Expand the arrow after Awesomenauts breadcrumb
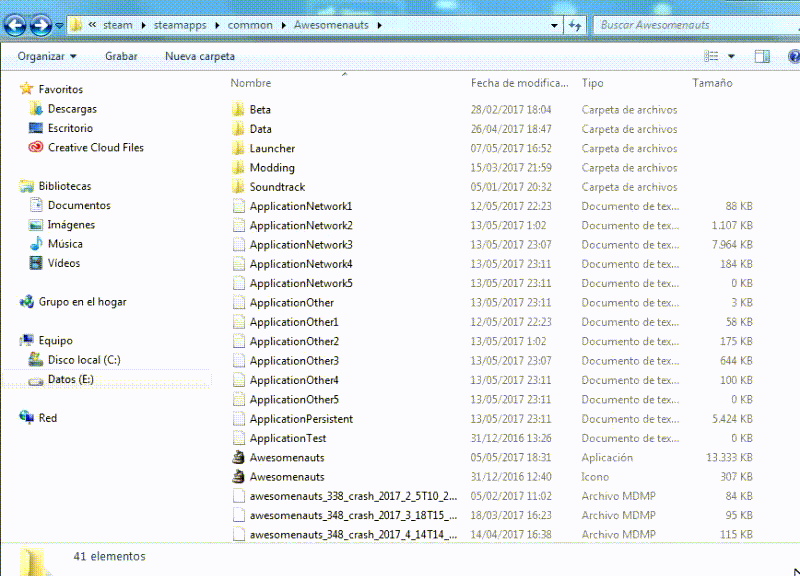Screen dimensions: 800x576 click(x=380, y=25)
